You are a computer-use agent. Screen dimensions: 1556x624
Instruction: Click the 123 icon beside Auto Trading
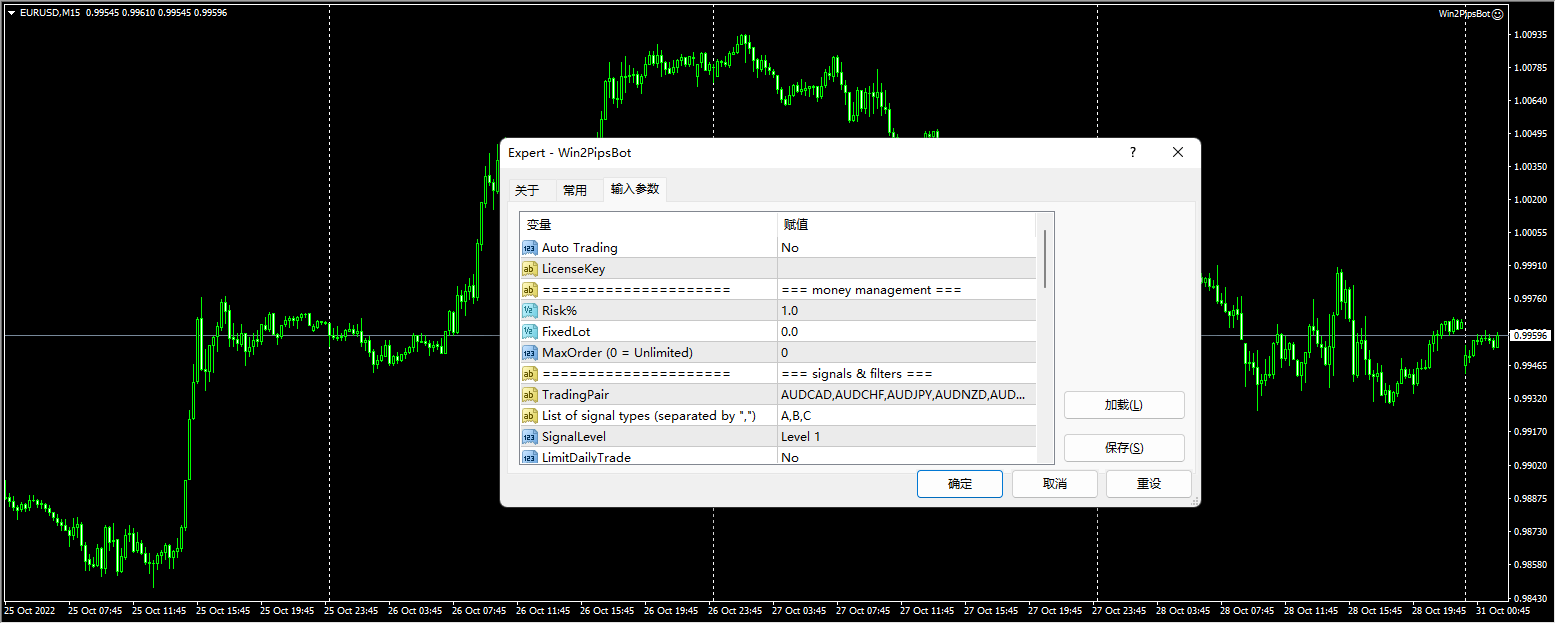tap(530, 247)
